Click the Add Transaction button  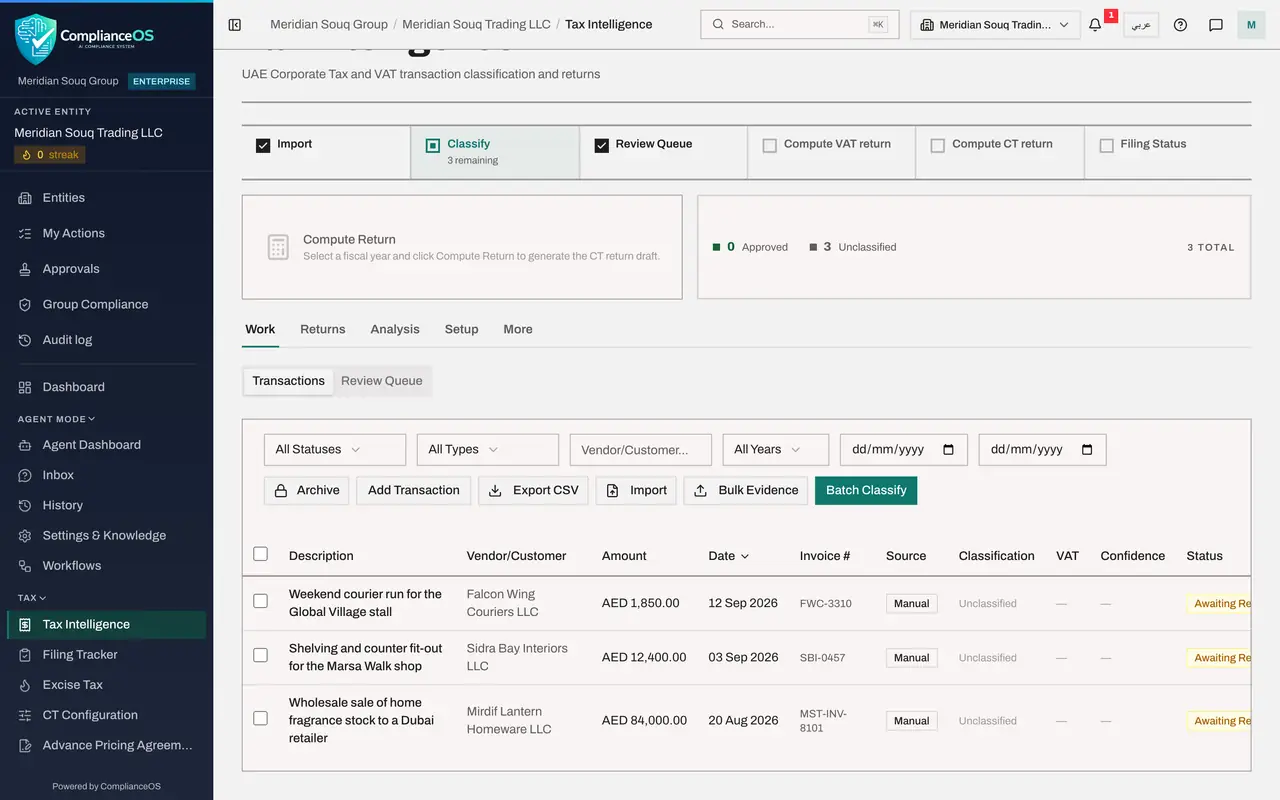click(414, 490)
